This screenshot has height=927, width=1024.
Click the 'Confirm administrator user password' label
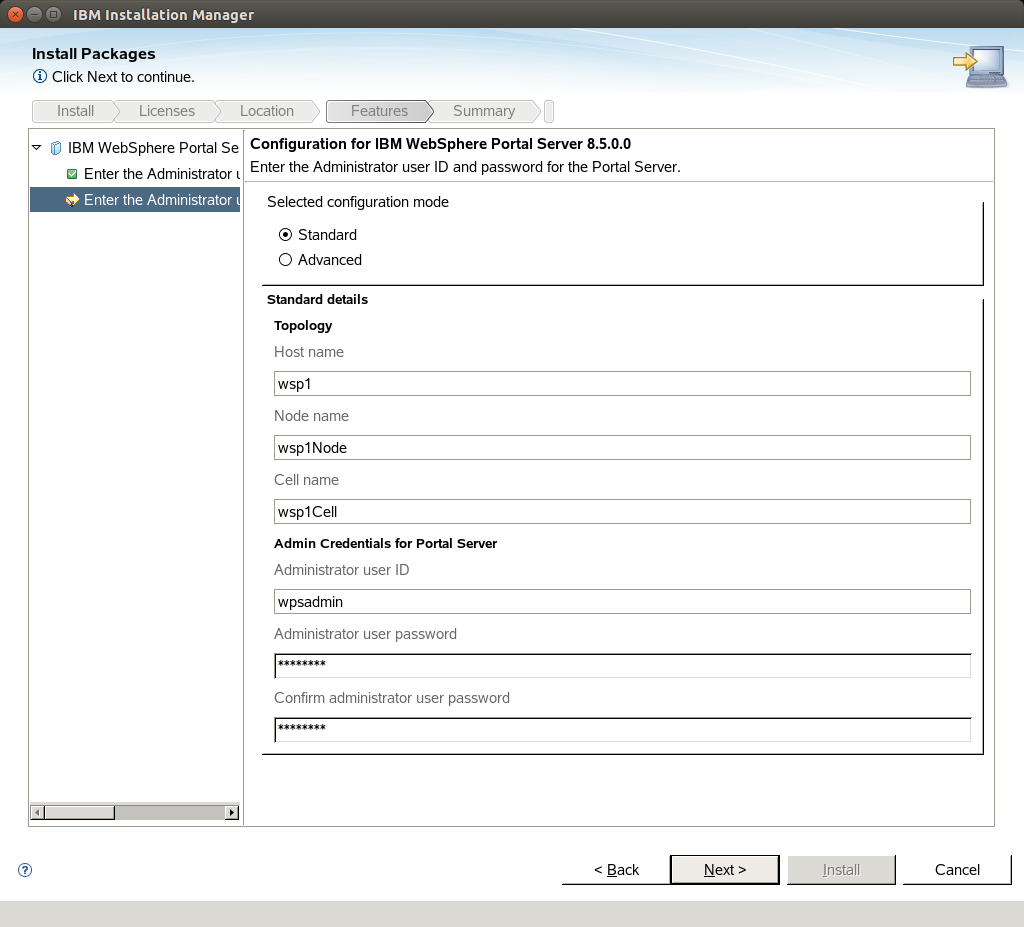[392, 698]
